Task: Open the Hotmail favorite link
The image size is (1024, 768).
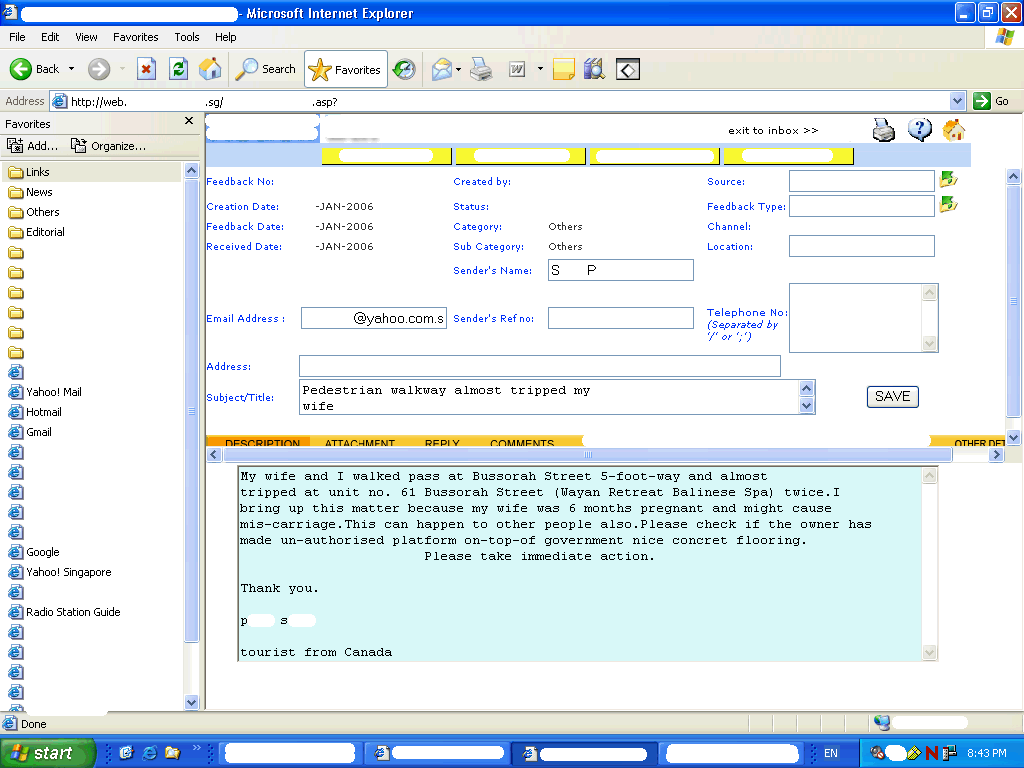Action: (35, 412)
